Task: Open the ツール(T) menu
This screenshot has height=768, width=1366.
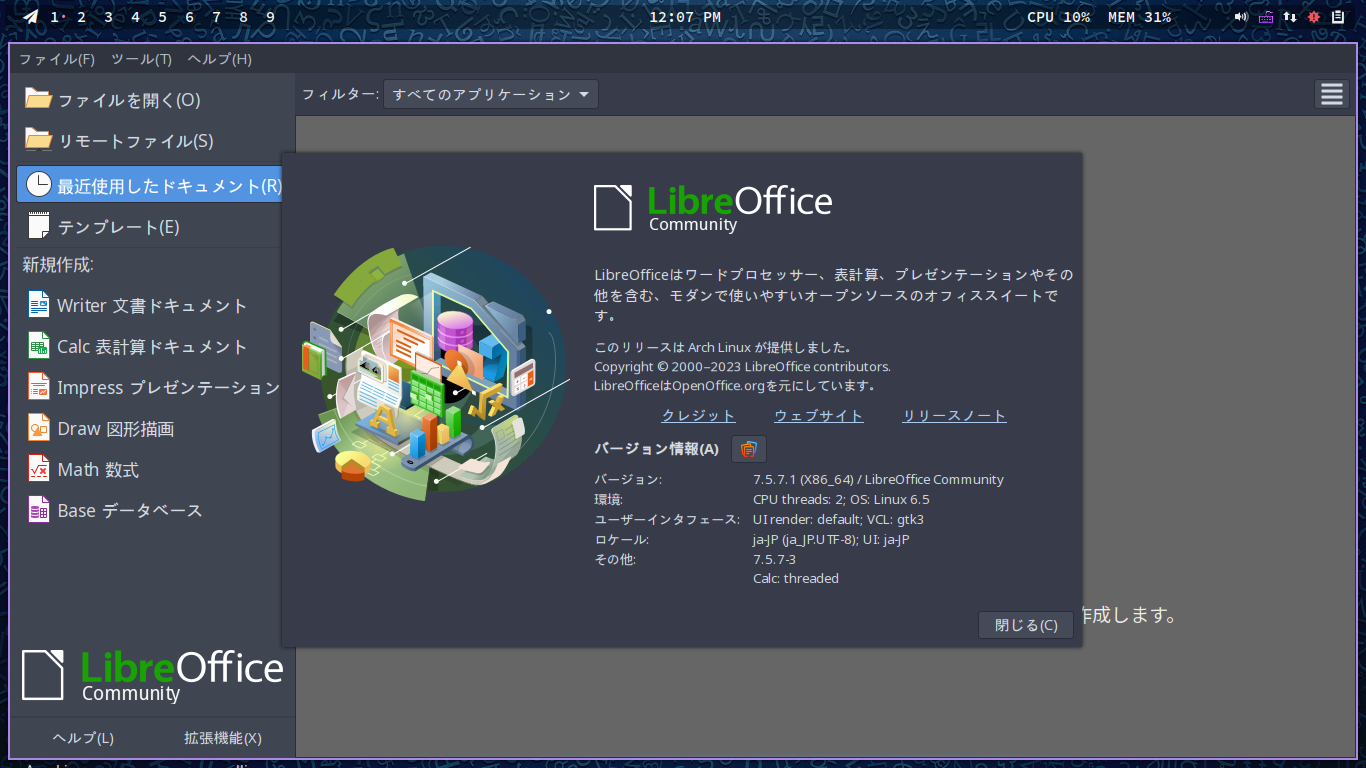Action: [x=141, y=59]
